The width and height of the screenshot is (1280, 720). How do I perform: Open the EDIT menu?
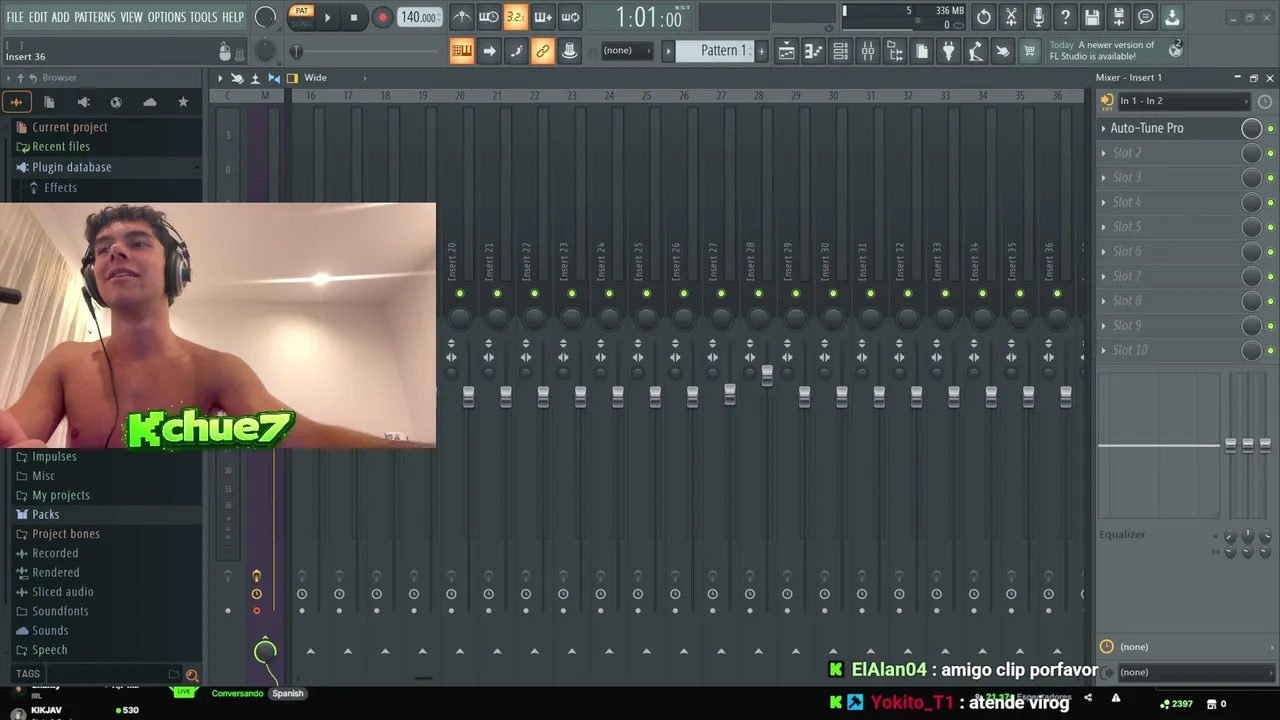[38, 17]
